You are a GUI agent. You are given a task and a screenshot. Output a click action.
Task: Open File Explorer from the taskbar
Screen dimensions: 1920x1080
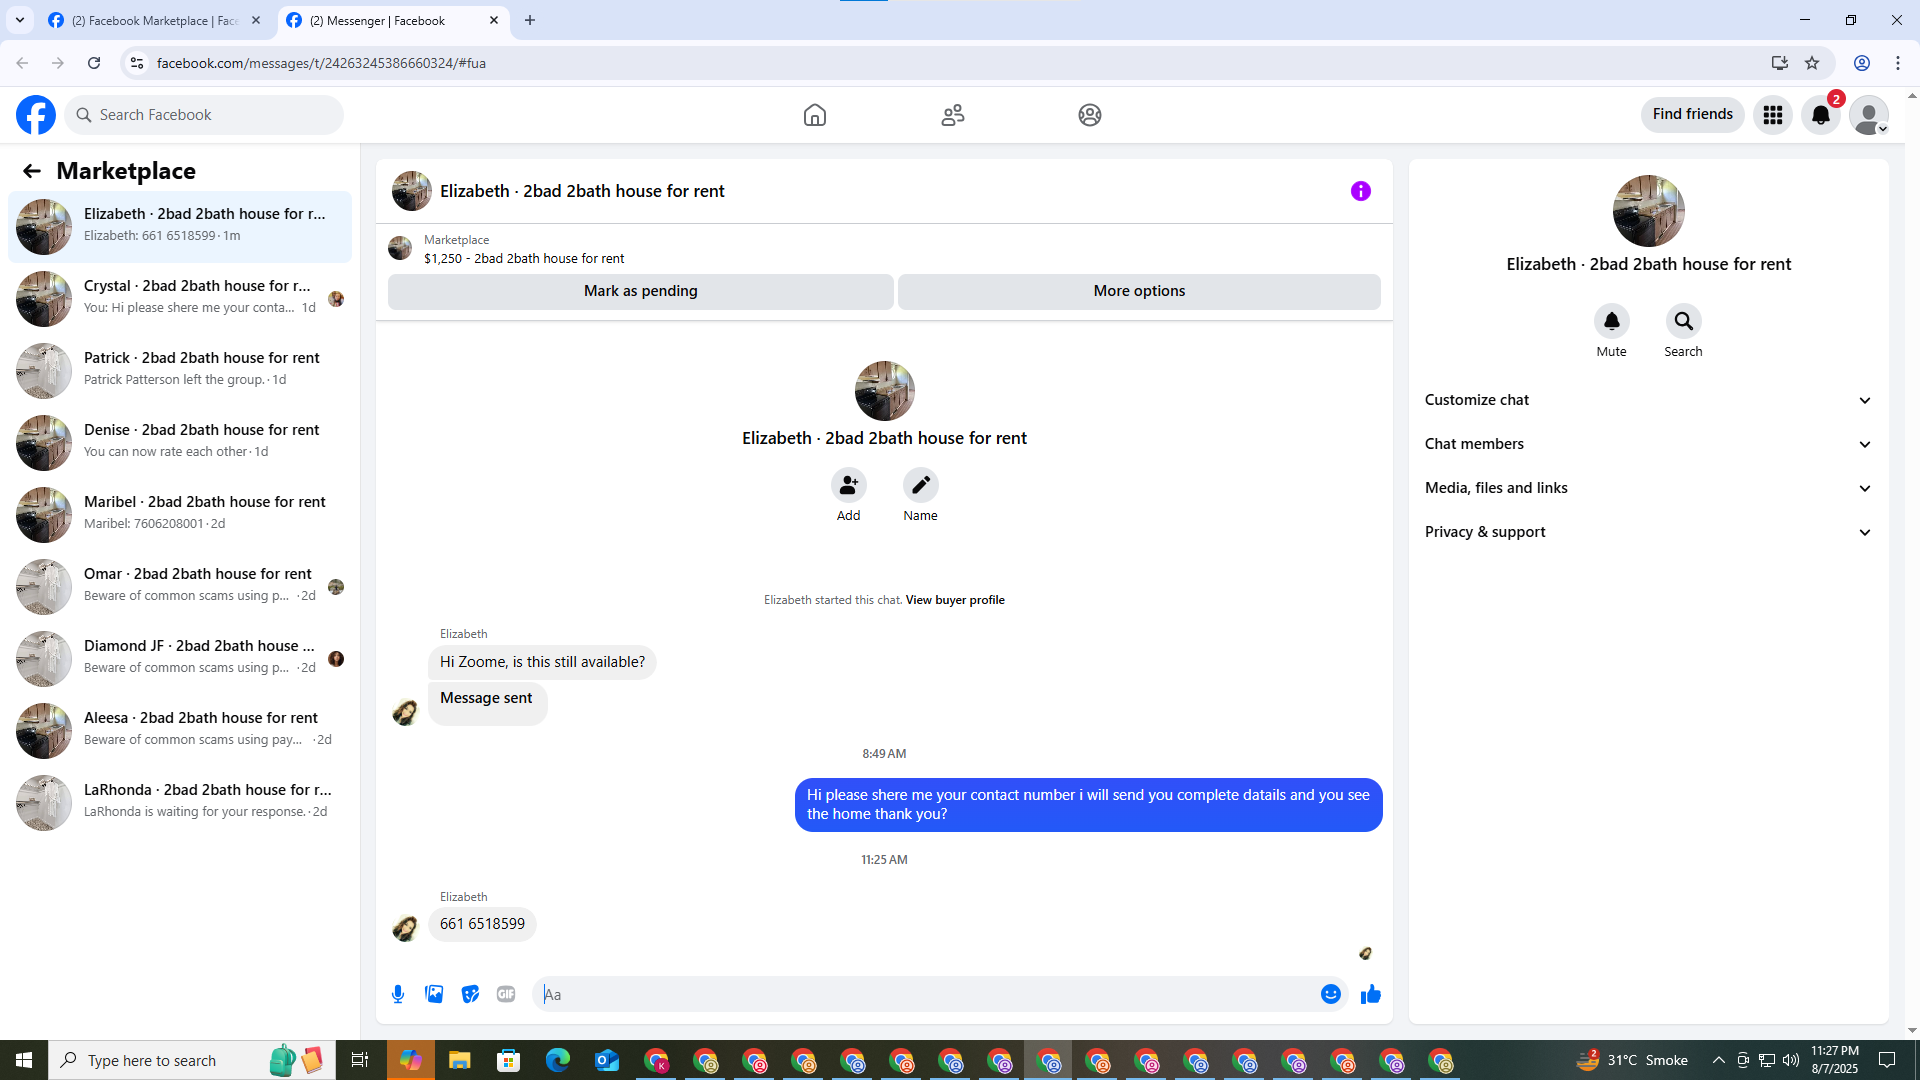tap(459, 1060)
